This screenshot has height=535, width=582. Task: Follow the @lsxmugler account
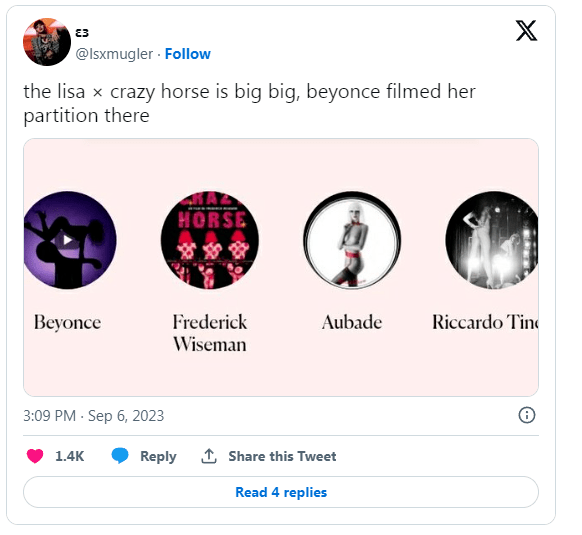pos(187,54)
